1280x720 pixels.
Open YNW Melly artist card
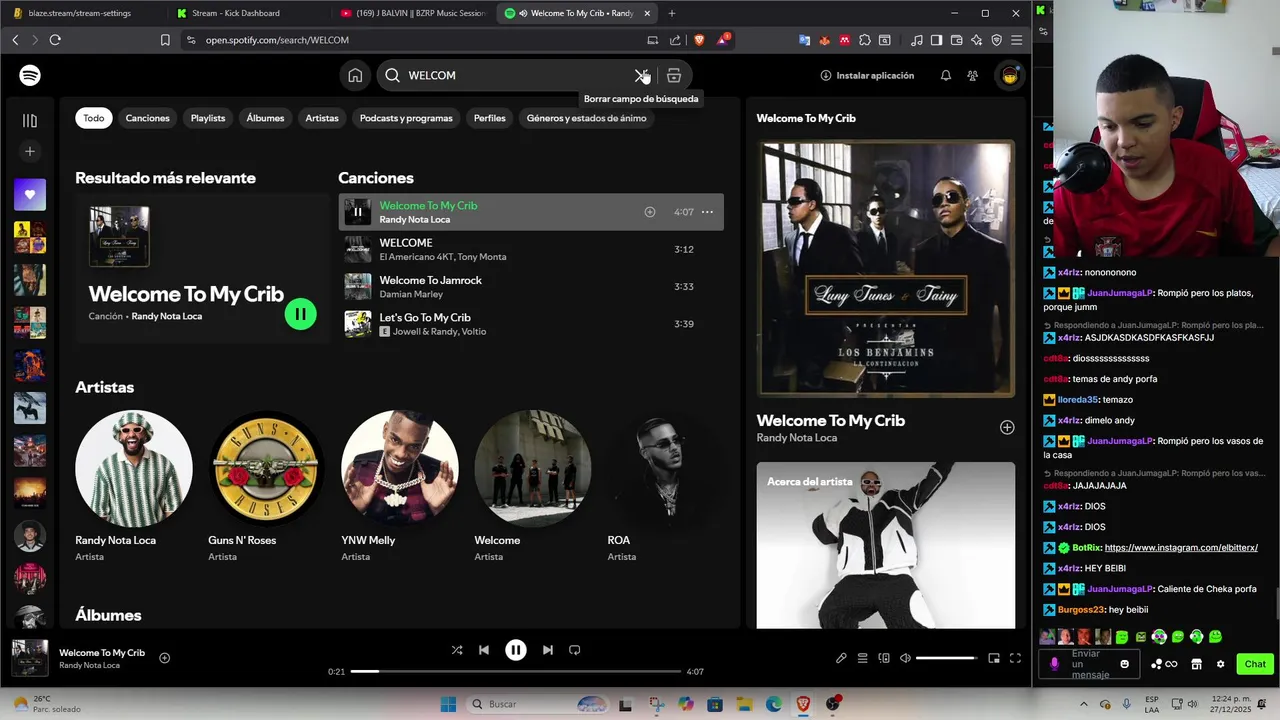tap(400, 485)
